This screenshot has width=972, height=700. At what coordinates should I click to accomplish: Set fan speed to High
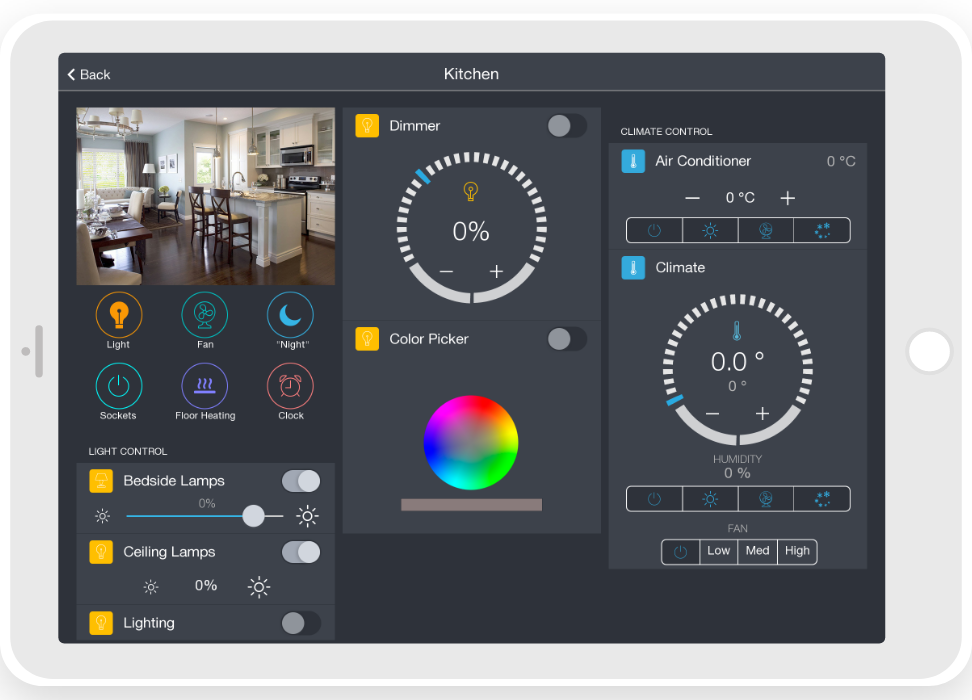click(797, 551)
